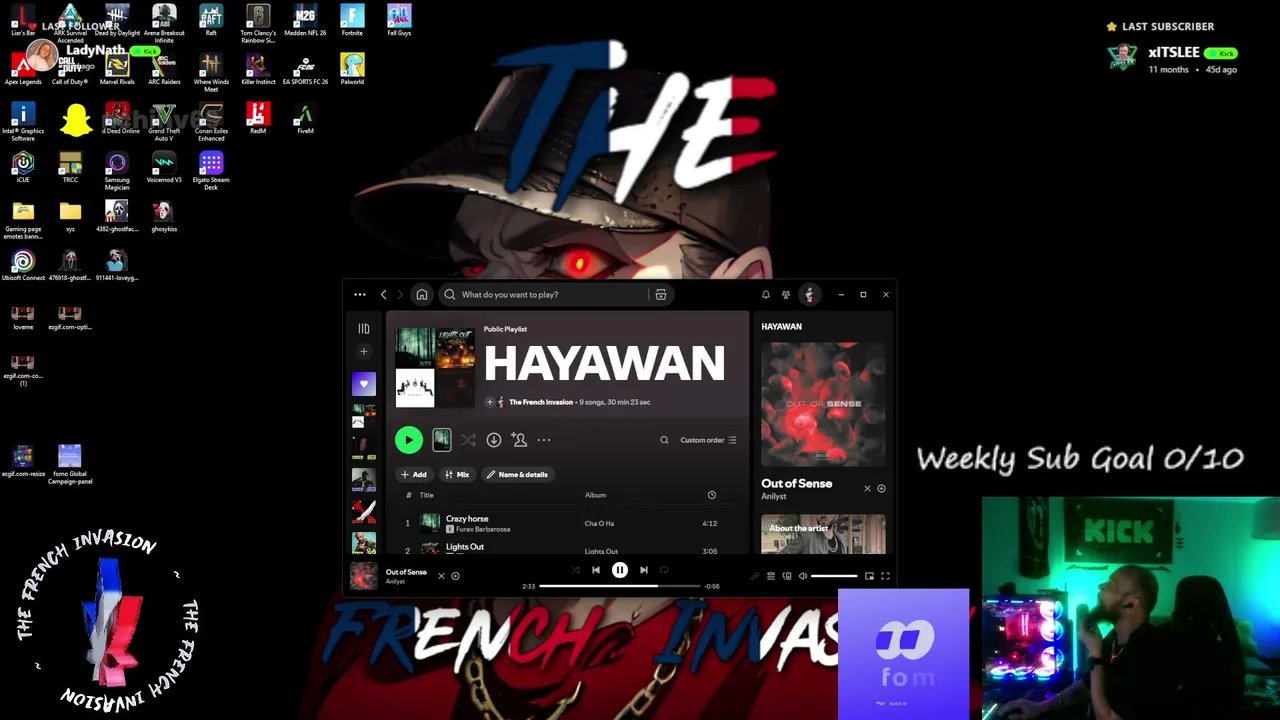
Task: Open the Browse icon in search bar
Action: pos(661,295)
